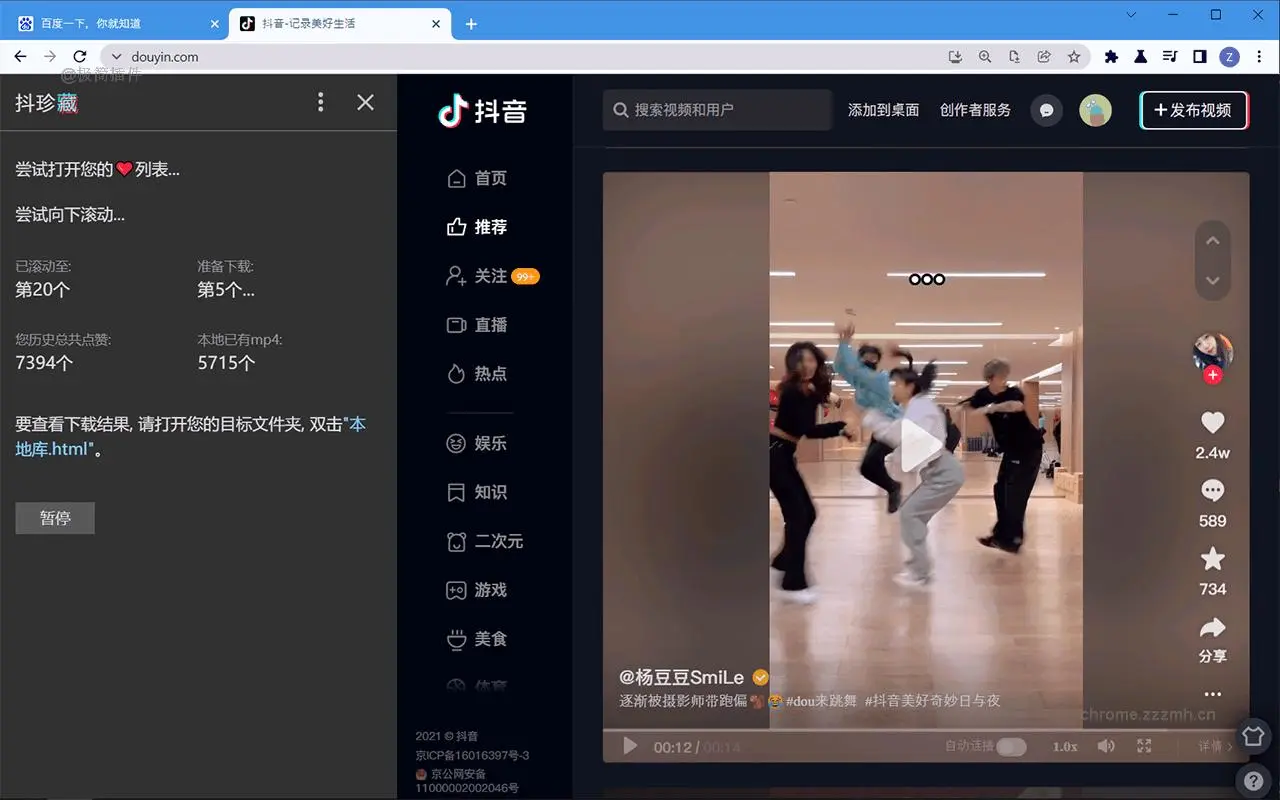Open the comments on the video
This screenshot has width=1280, height=800.
pos(1212,490)
